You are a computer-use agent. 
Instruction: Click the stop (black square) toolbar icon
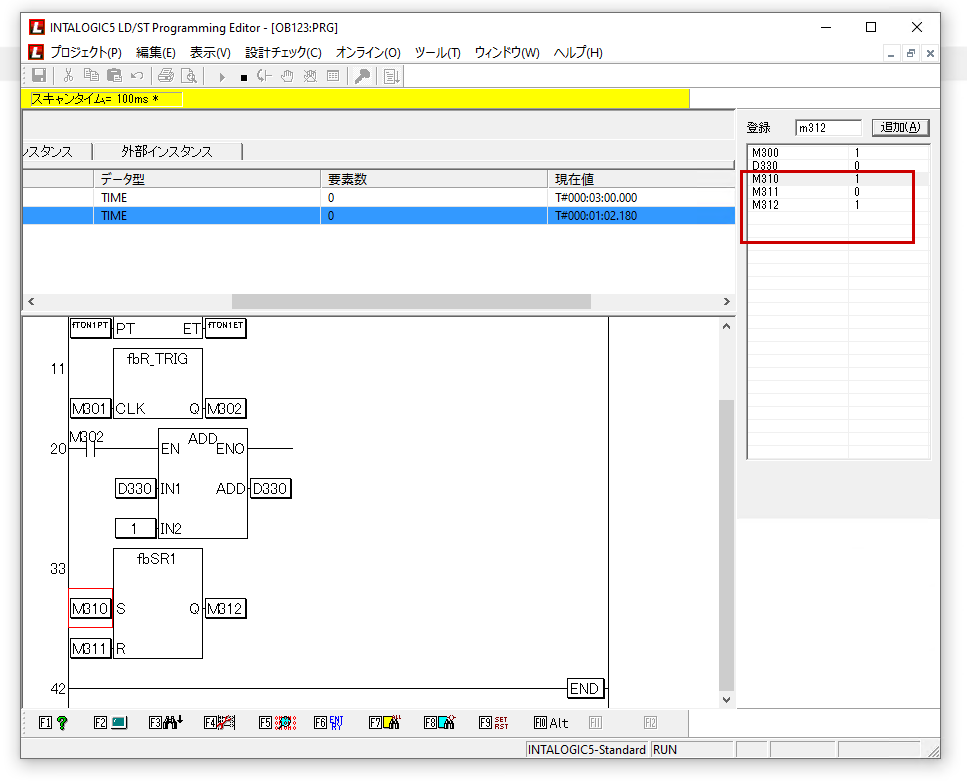[x=243, y=76]
